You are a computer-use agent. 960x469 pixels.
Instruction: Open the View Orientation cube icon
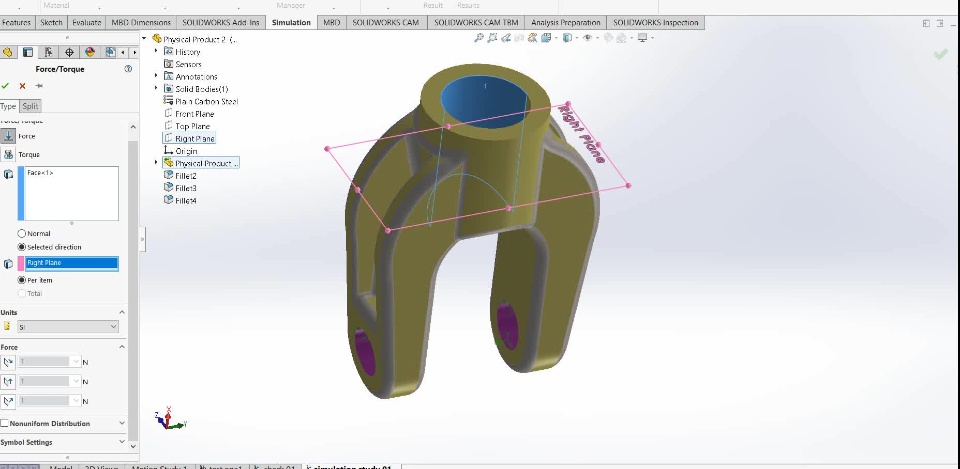click(x=546, y=38)
